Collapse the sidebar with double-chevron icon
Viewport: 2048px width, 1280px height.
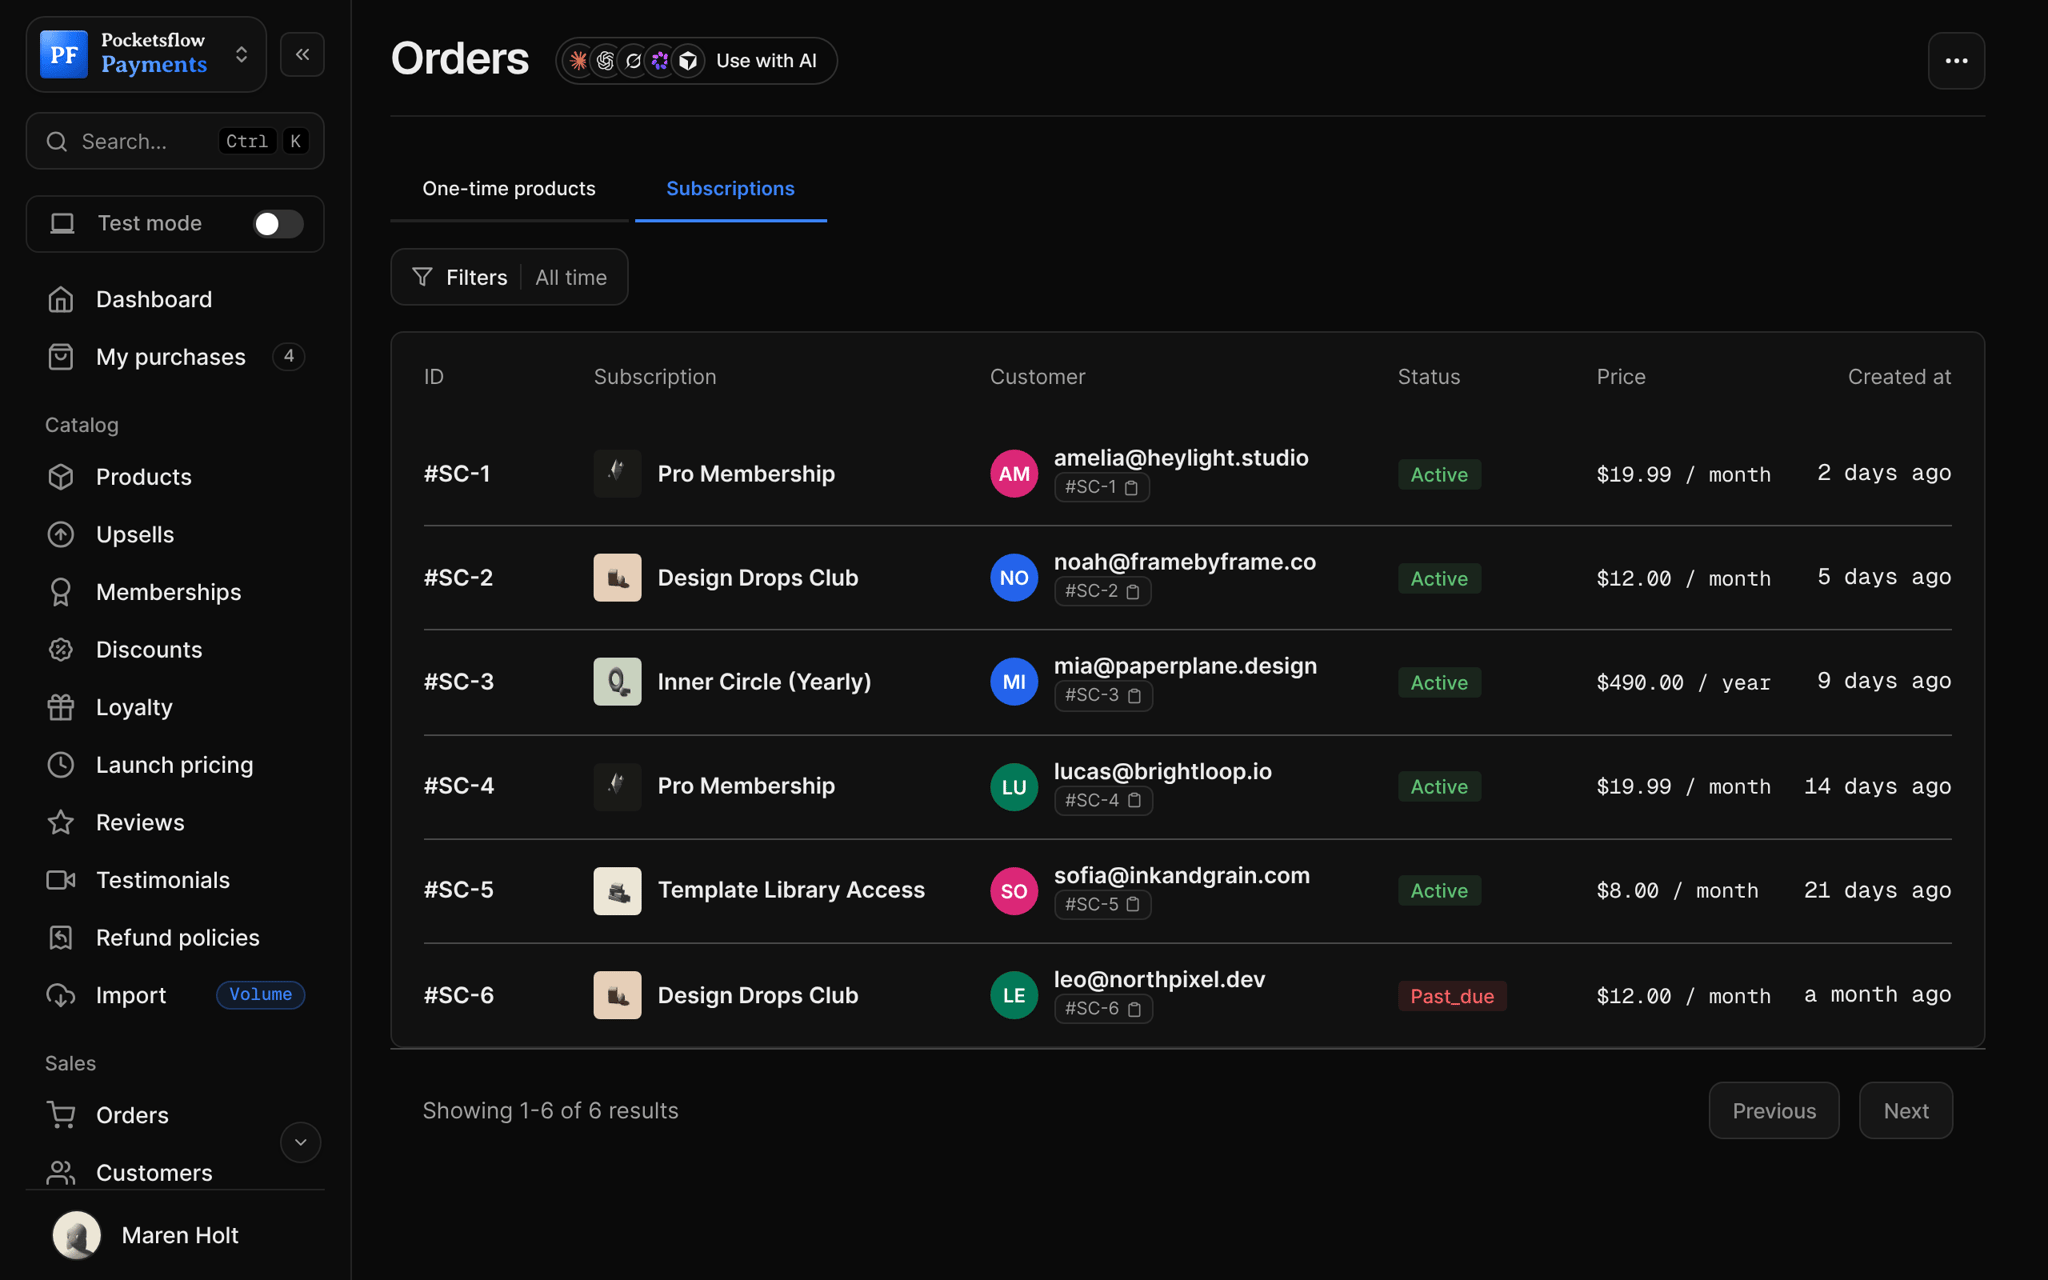tap(302, 55)
